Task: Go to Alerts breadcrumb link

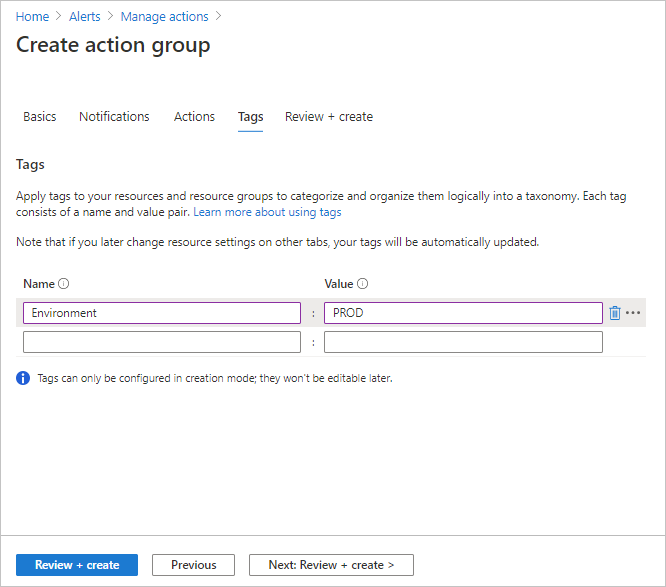Action: coord(84,17)
